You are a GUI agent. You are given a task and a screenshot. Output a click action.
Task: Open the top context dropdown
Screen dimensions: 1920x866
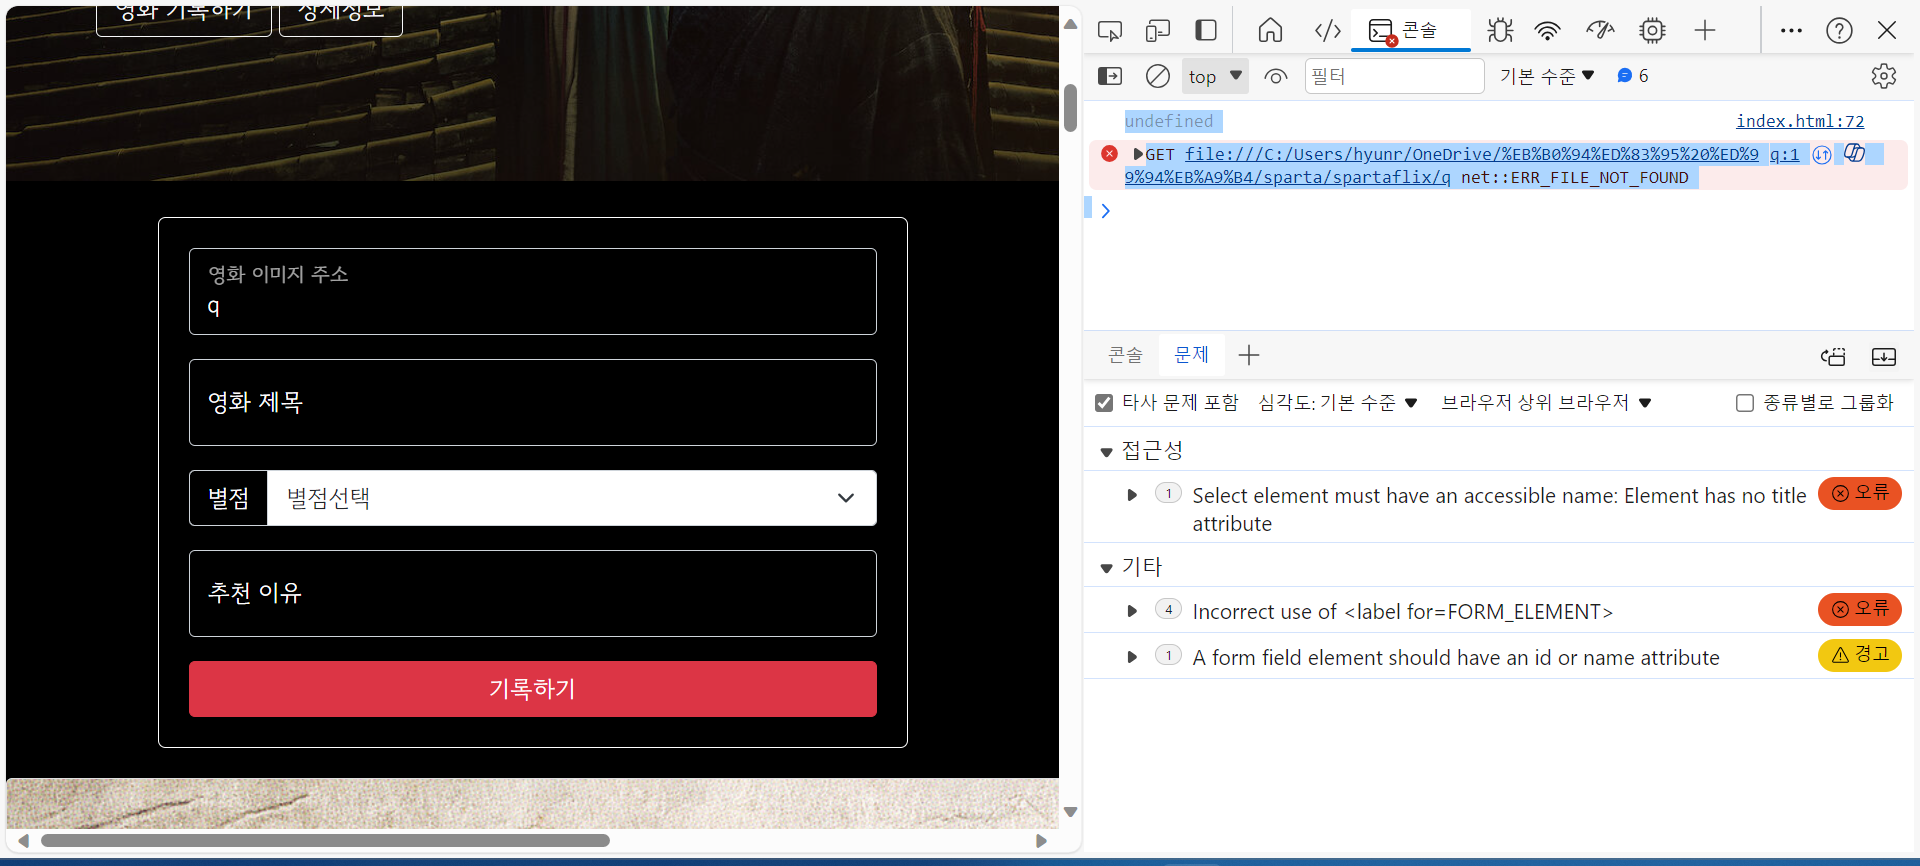[x=1215, y=76]
